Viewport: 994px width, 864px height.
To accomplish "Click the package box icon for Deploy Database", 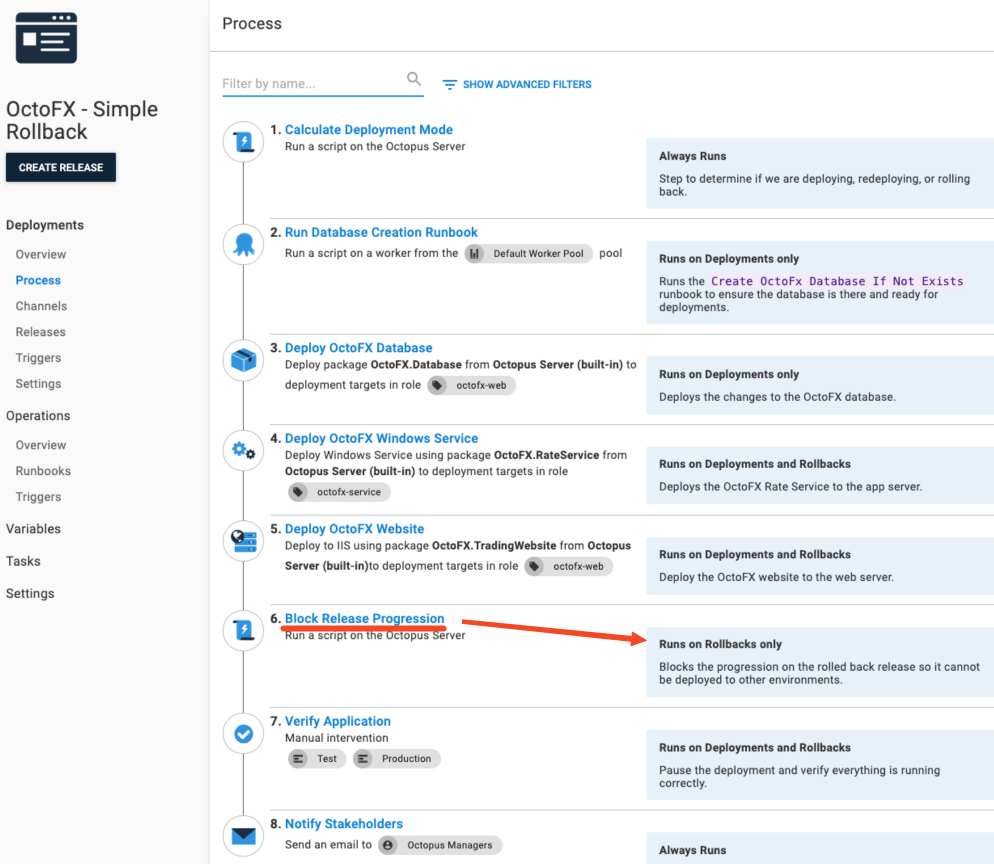I will (x=243, y=360).
